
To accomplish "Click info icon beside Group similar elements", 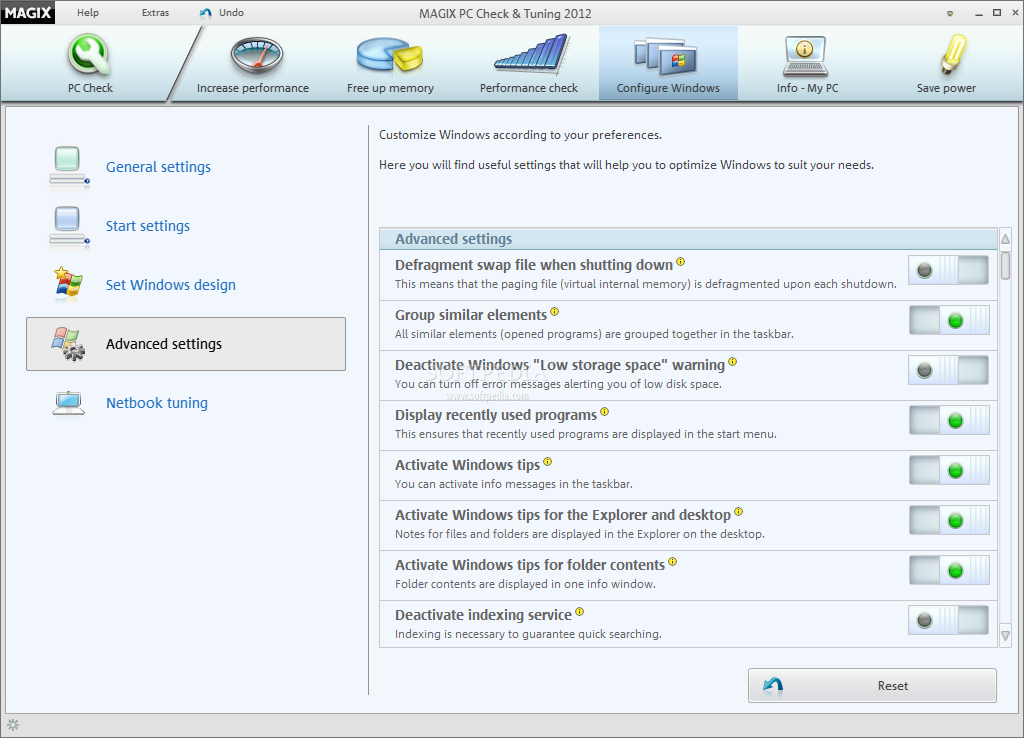I will click(x=554, y=312).
